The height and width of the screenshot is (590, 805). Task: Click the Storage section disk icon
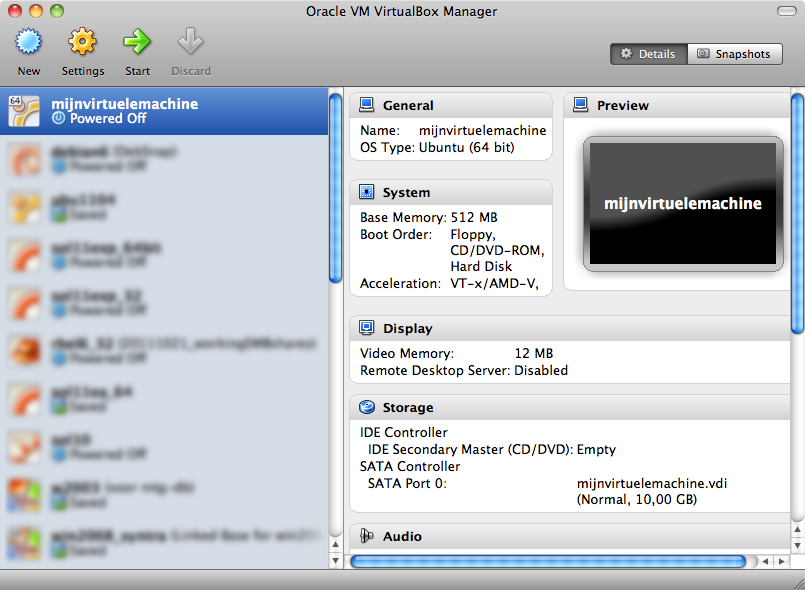click(x=367, y=407)
